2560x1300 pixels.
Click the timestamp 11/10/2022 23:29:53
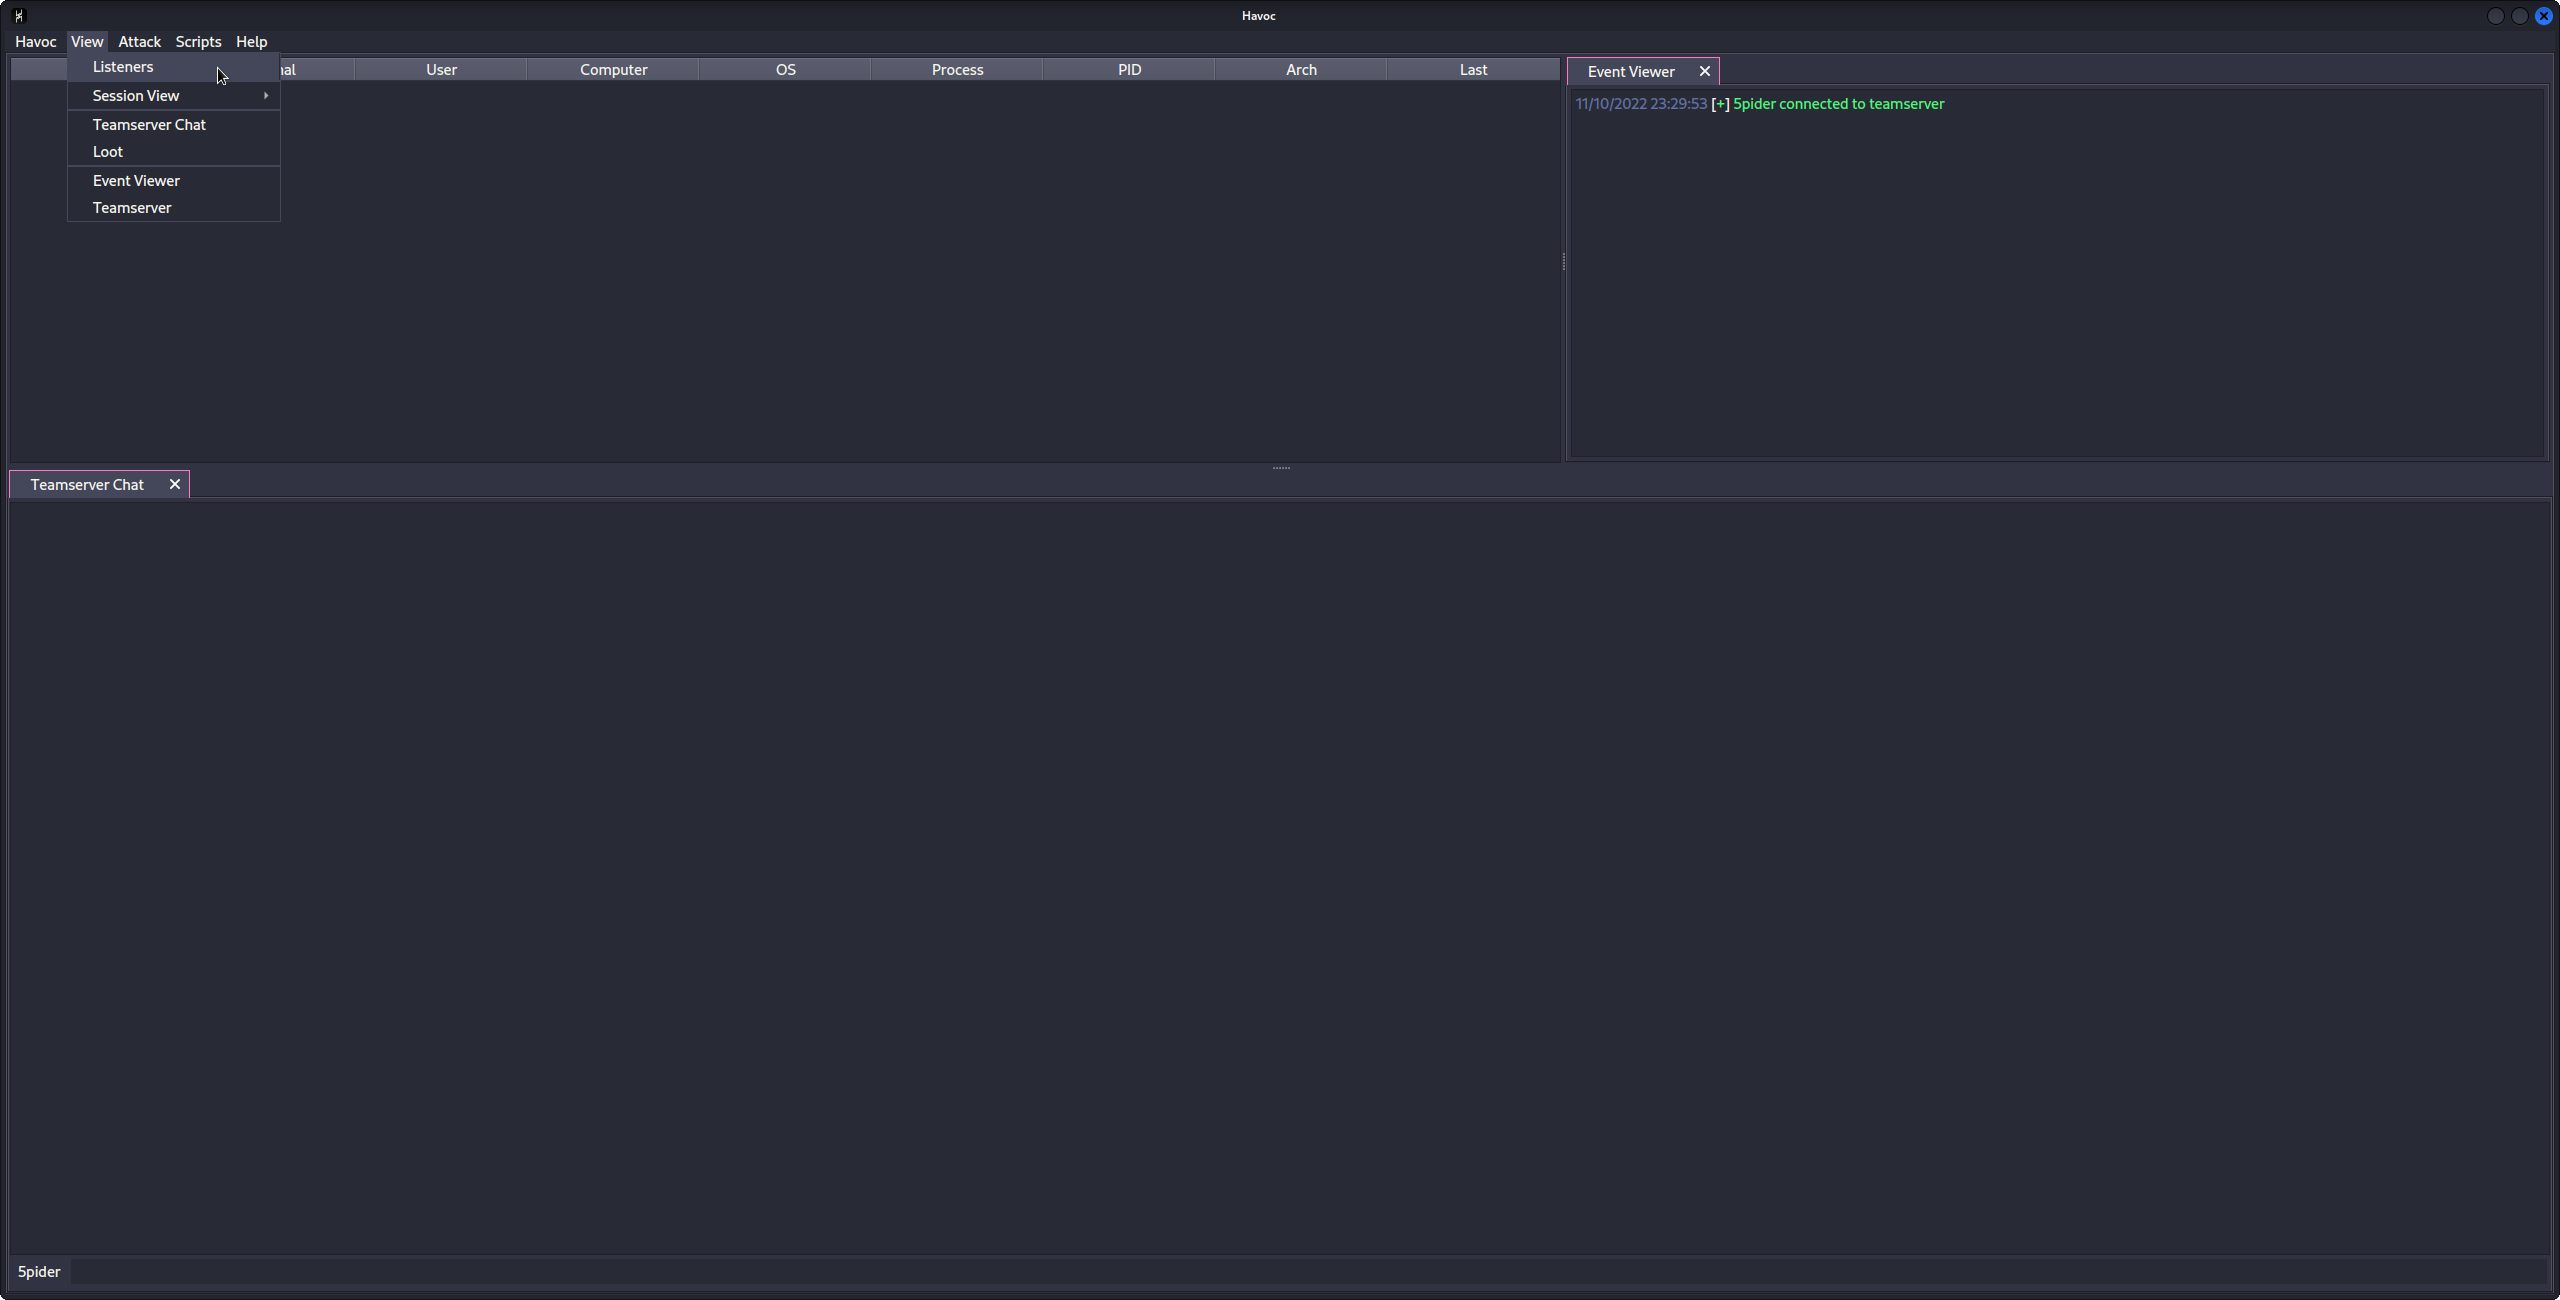pos(1641,104)
